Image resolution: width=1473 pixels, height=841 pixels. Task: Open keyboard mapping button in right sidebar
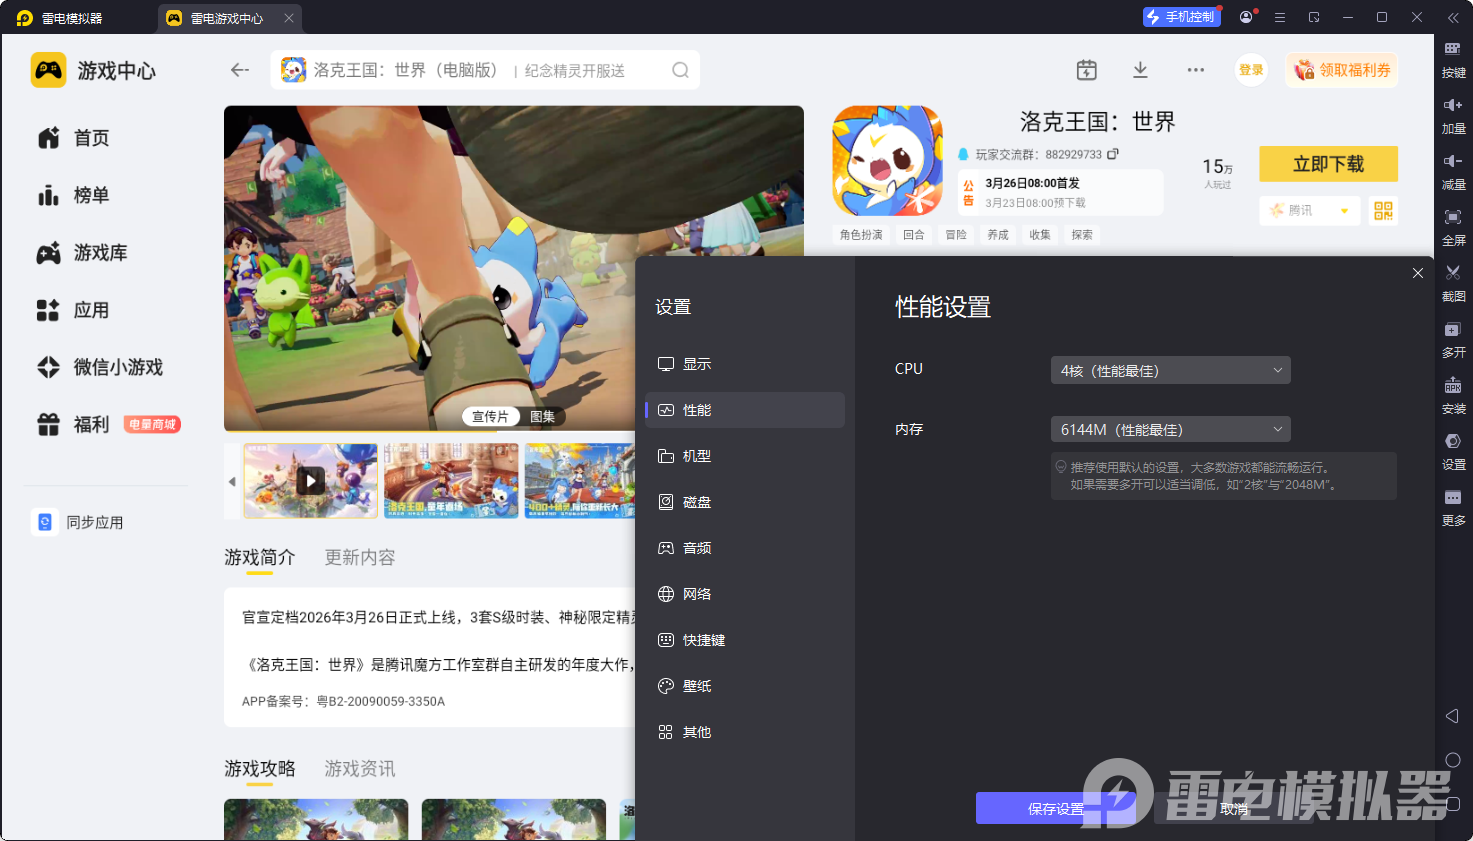click(x=1453, y=49)
